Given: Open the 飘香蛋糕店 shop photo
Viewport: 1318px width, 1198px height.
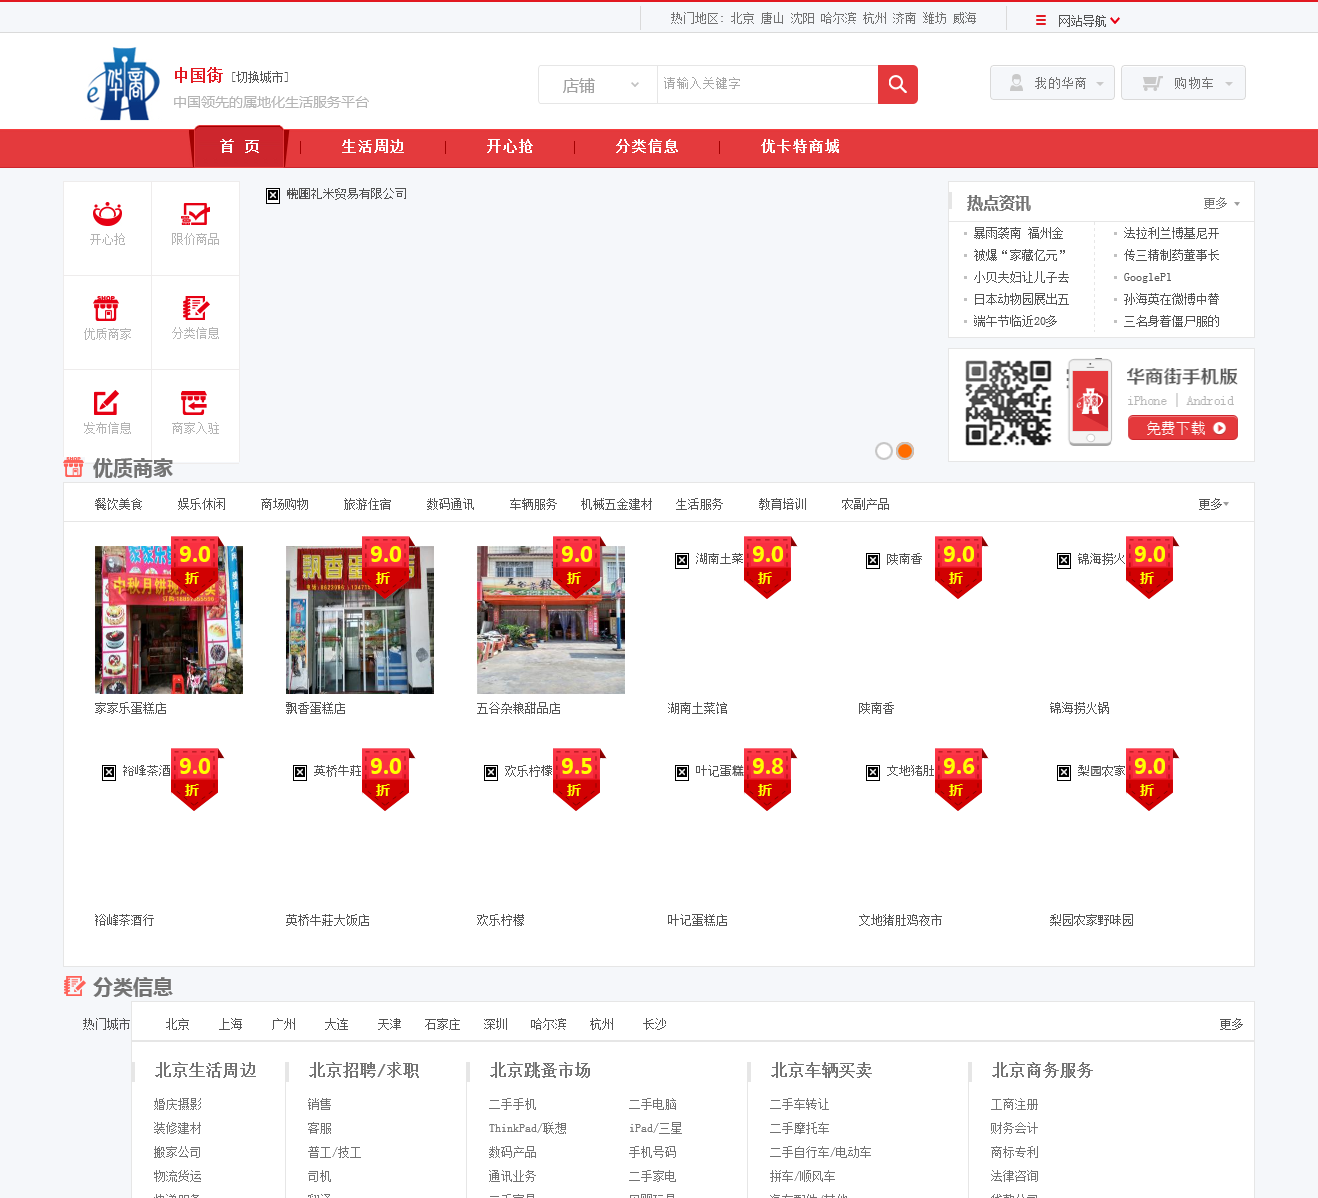Looking at the screenshot, I should click(x=360, y=620).
